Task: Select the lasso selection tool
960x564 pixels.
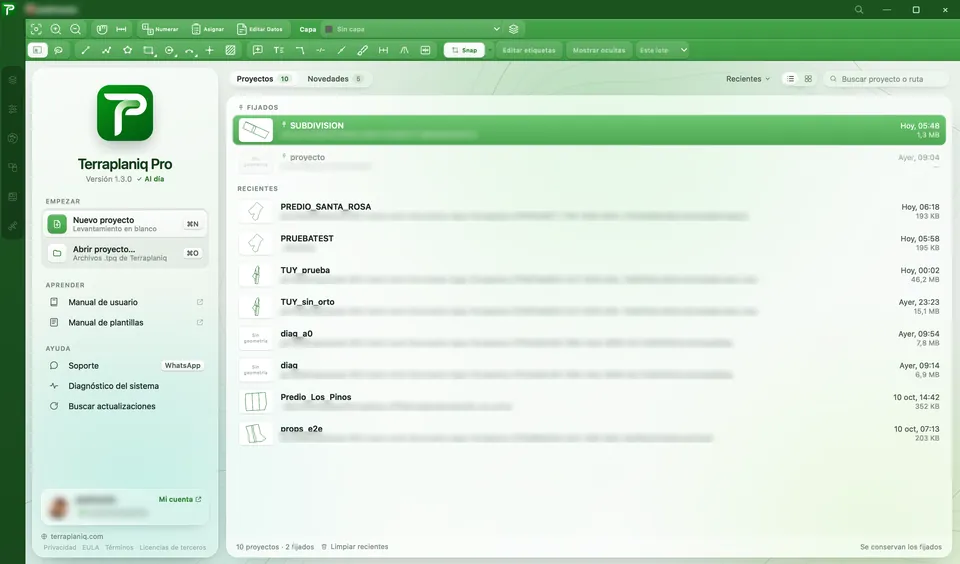Action: (59, 50)
